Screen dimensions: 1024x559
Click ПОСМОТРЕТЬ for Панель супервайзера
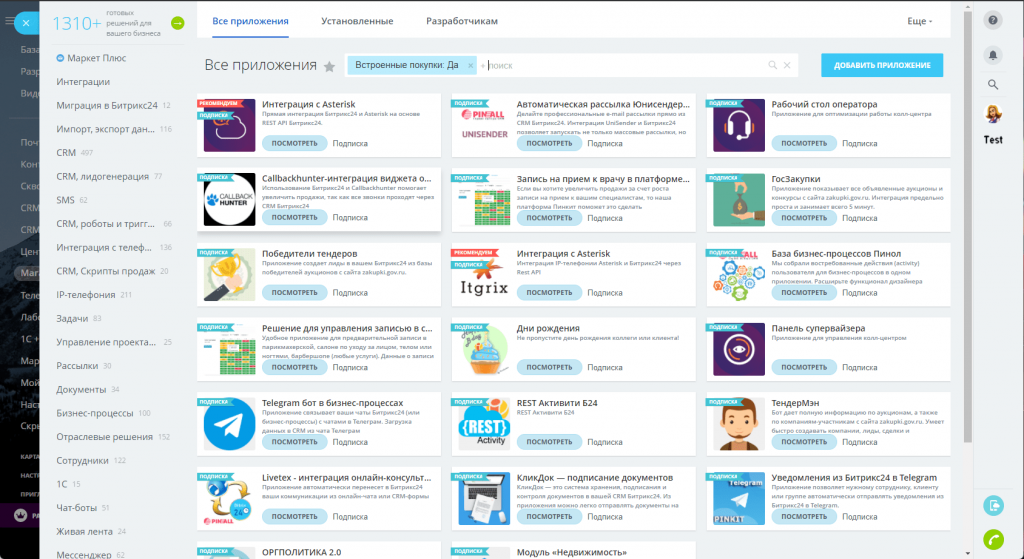(804, 367)
